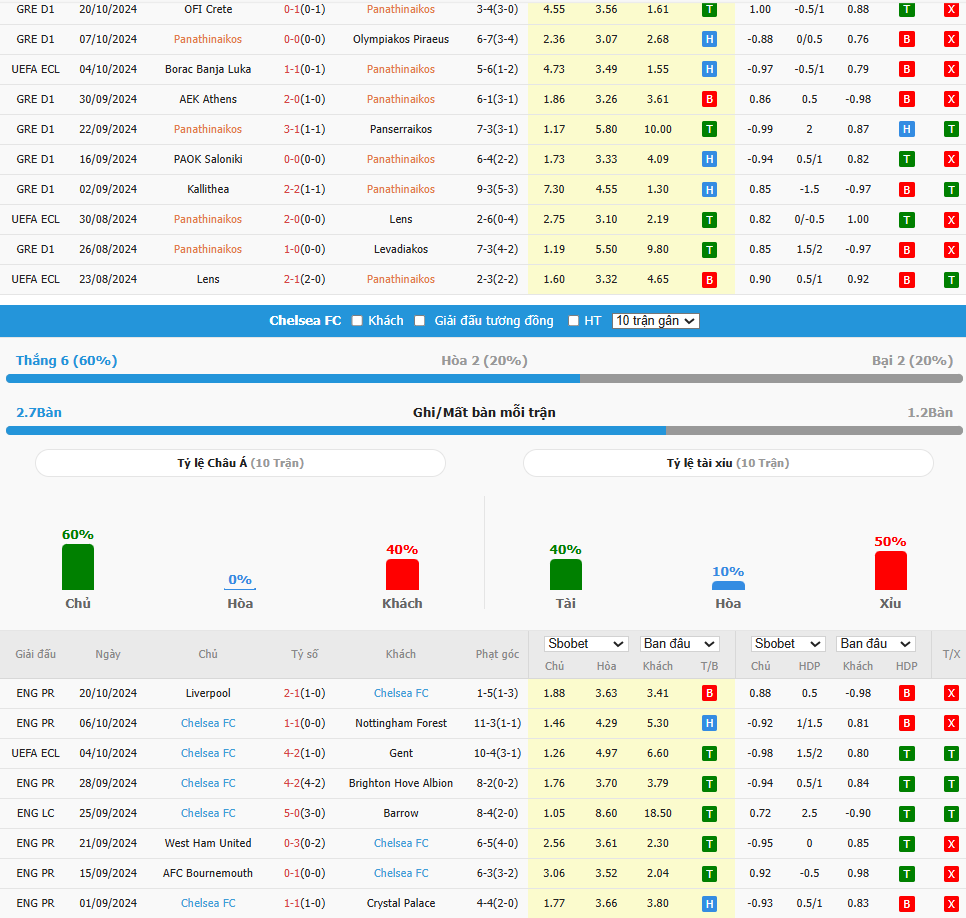Click the red X badge in OFI Crete row
Image resolution: width=966 pixels, height=918 pixels.
[951, 10]
